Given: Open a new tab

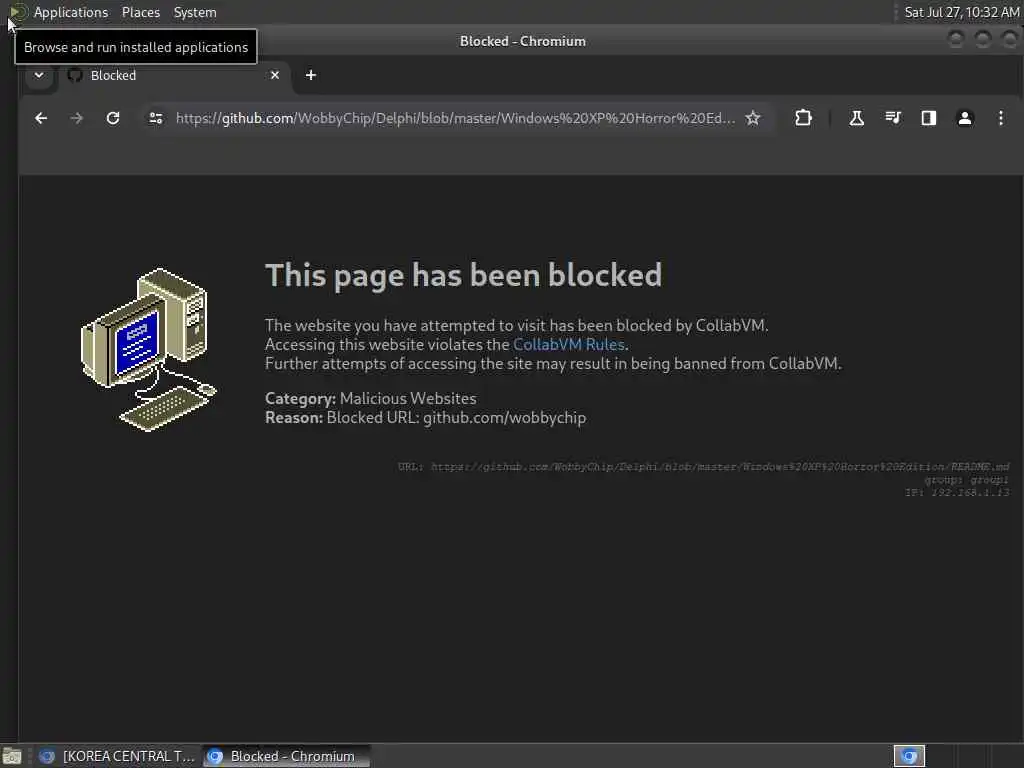Looking at the screenshot, I should click(311, 75).
